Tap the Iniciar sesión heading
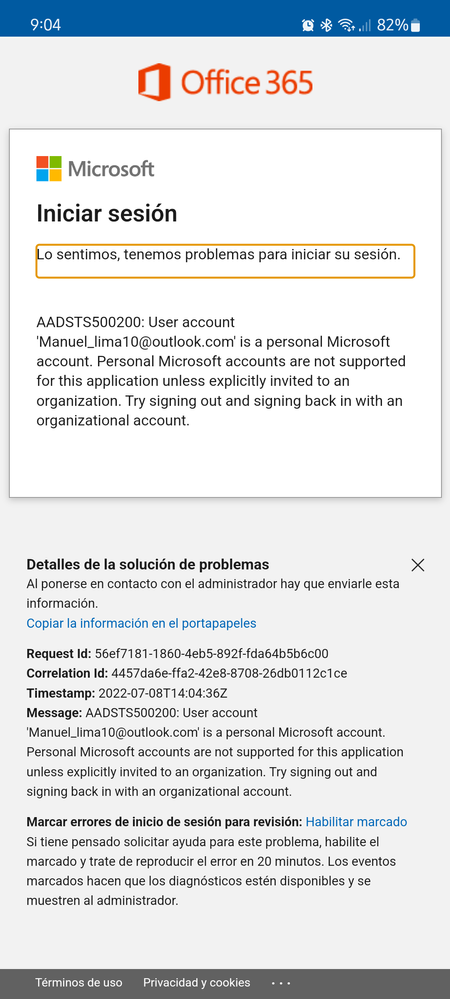Screen dimensions: 450x999 click(106, 213)
